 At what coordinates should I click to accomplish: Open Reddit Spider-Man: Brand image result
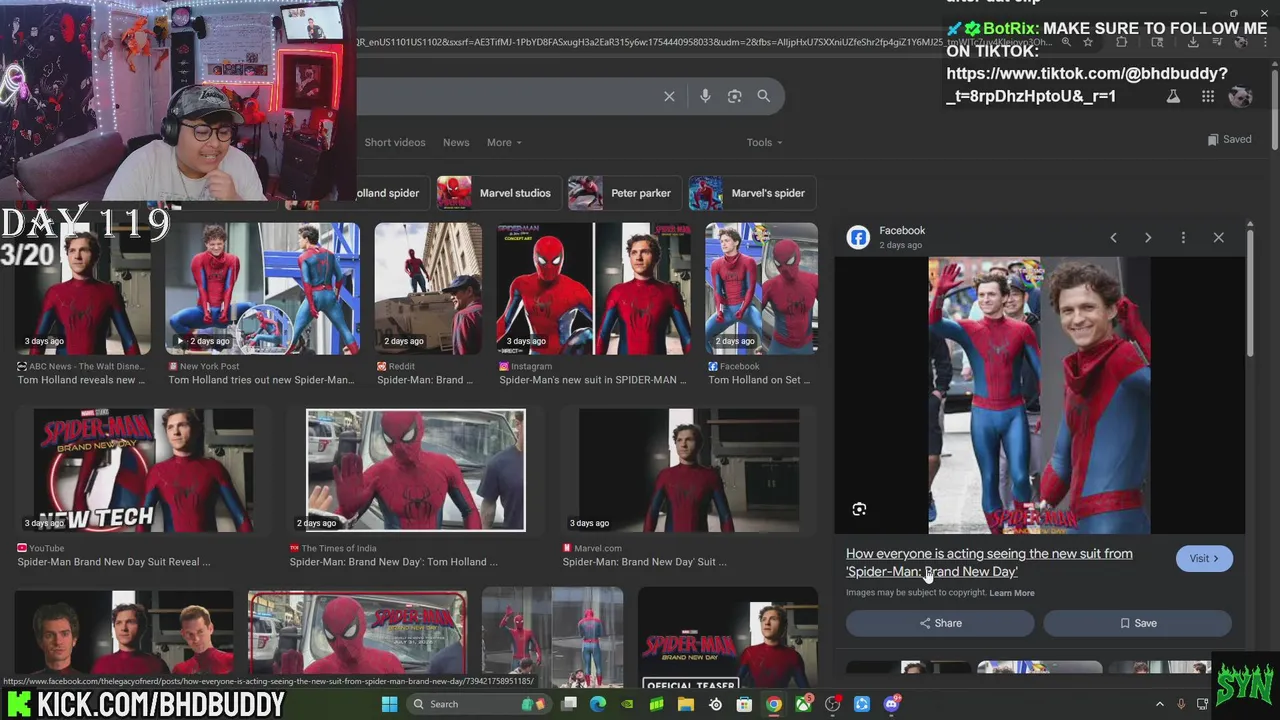click(428, 289)
